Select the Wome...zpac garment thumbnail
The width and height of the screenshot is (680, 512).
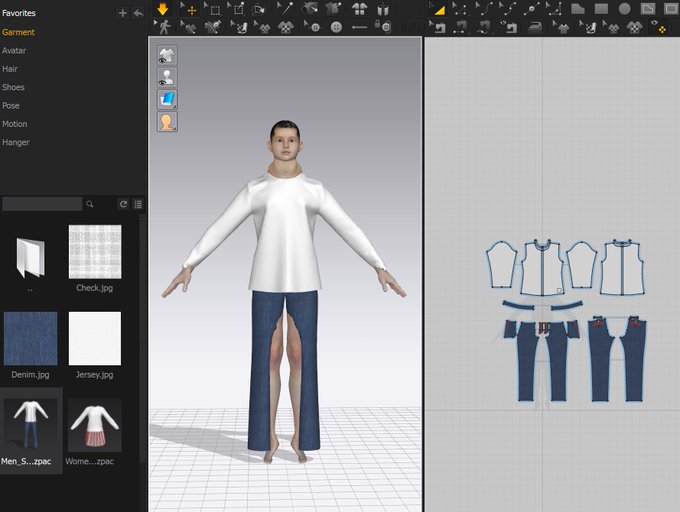[x=95, y=425]
